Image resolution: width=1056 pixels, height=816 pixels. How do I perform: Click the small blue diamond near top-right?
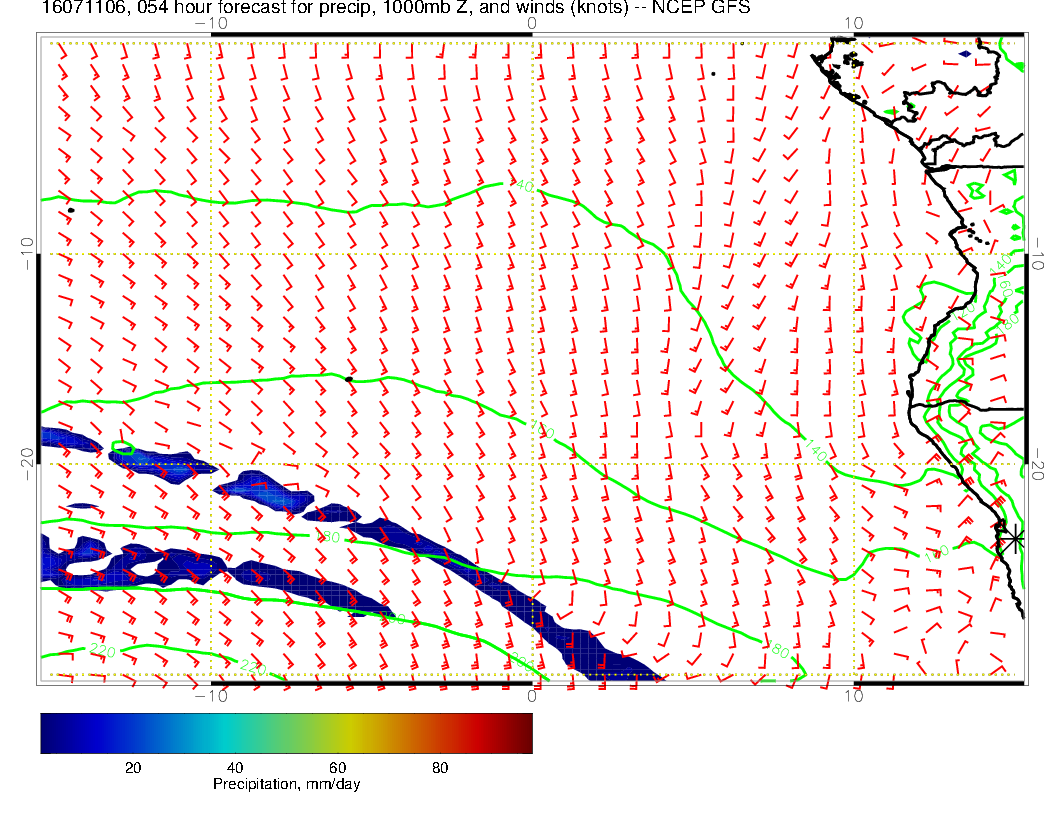click(x=965, y=54)
